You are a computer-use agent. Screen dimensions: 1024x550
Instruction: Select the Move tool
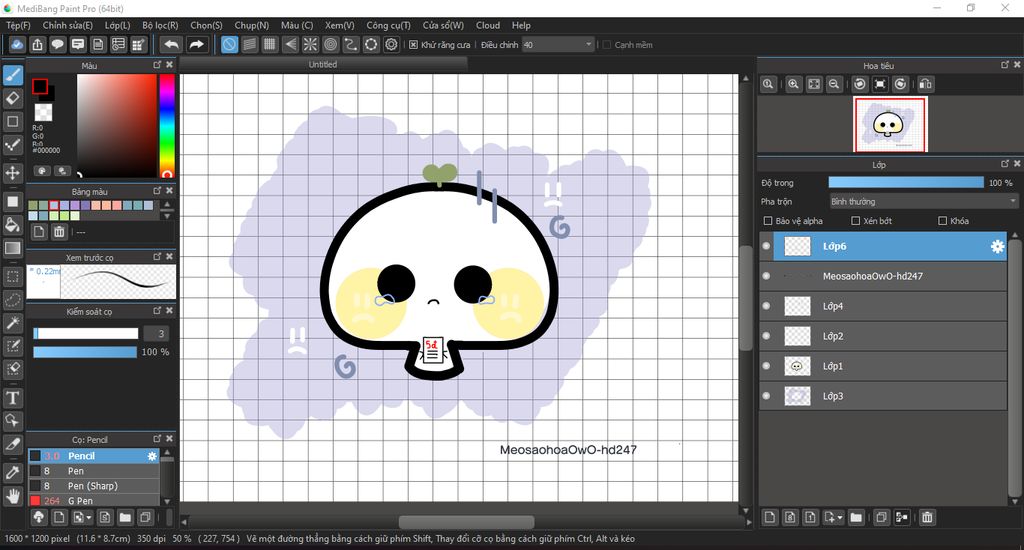click(x=12, y=173)
